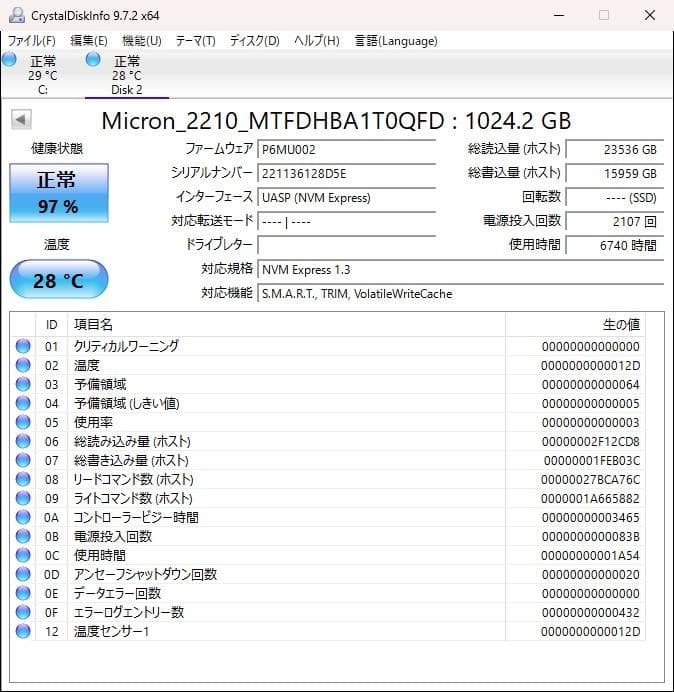Click total host writes value 15959 GB
Image resolution: width=674 pixels, height=692 pixels.
tap(614, 173)
